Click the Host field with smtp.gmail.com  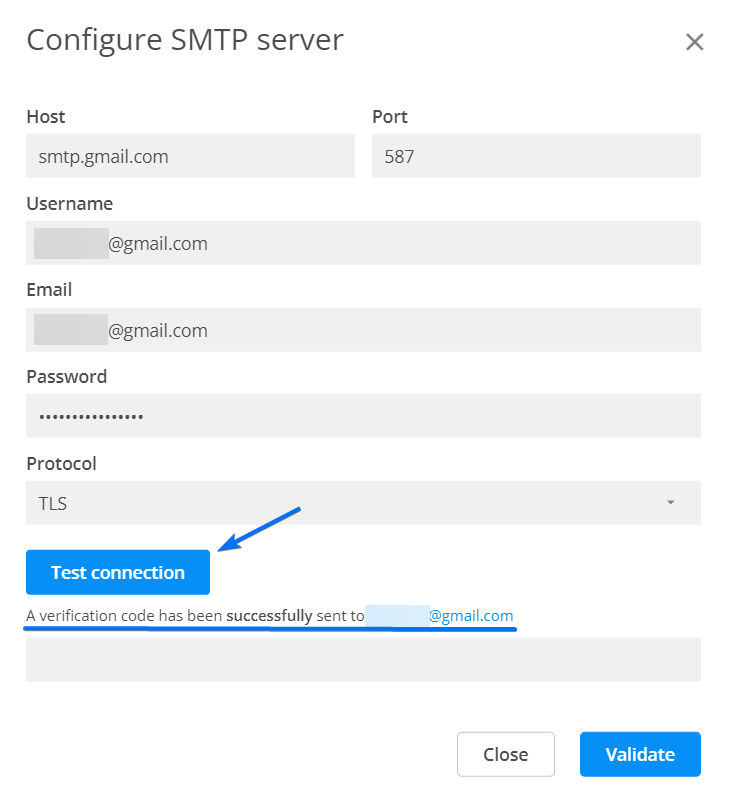click(x=190, y=157)
